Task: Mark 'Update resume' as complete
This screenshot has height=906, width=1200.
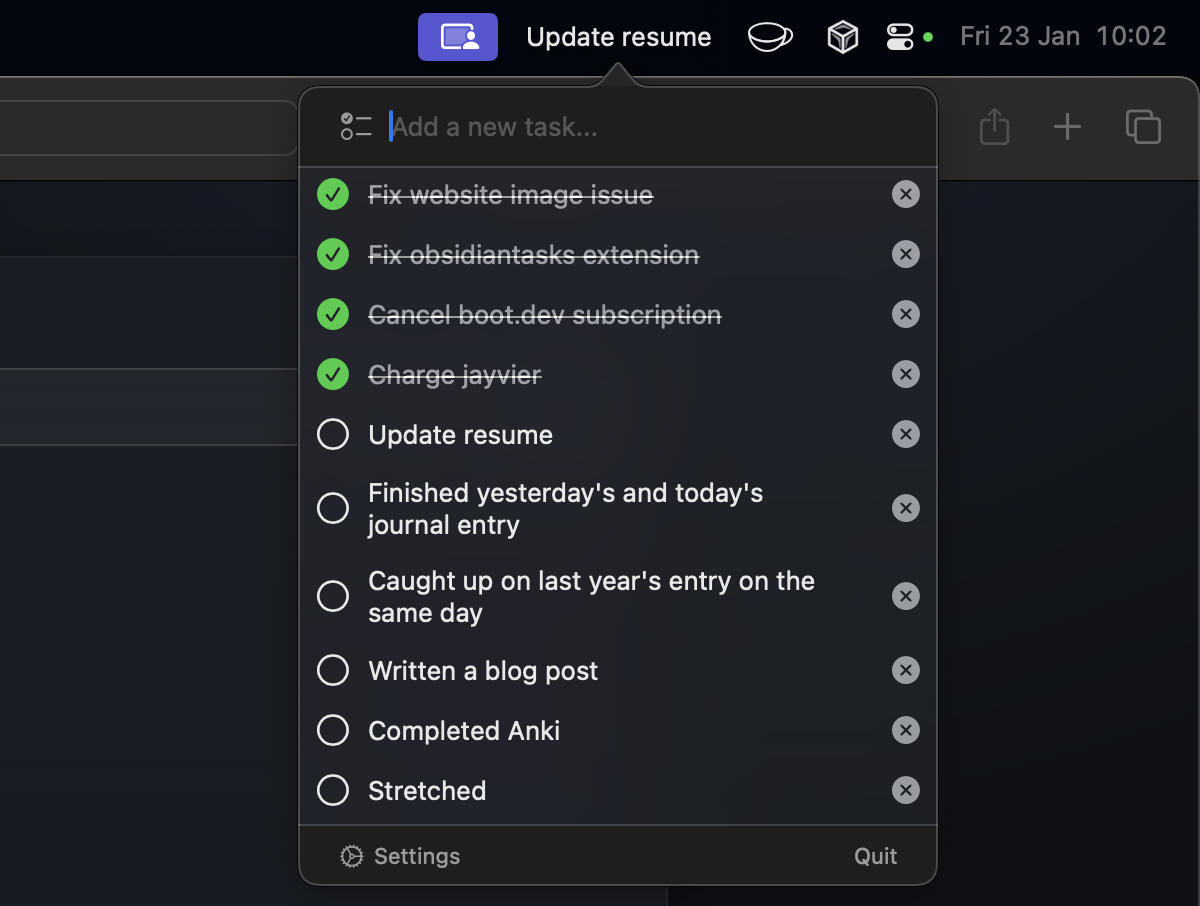Action: click(333, 435)
